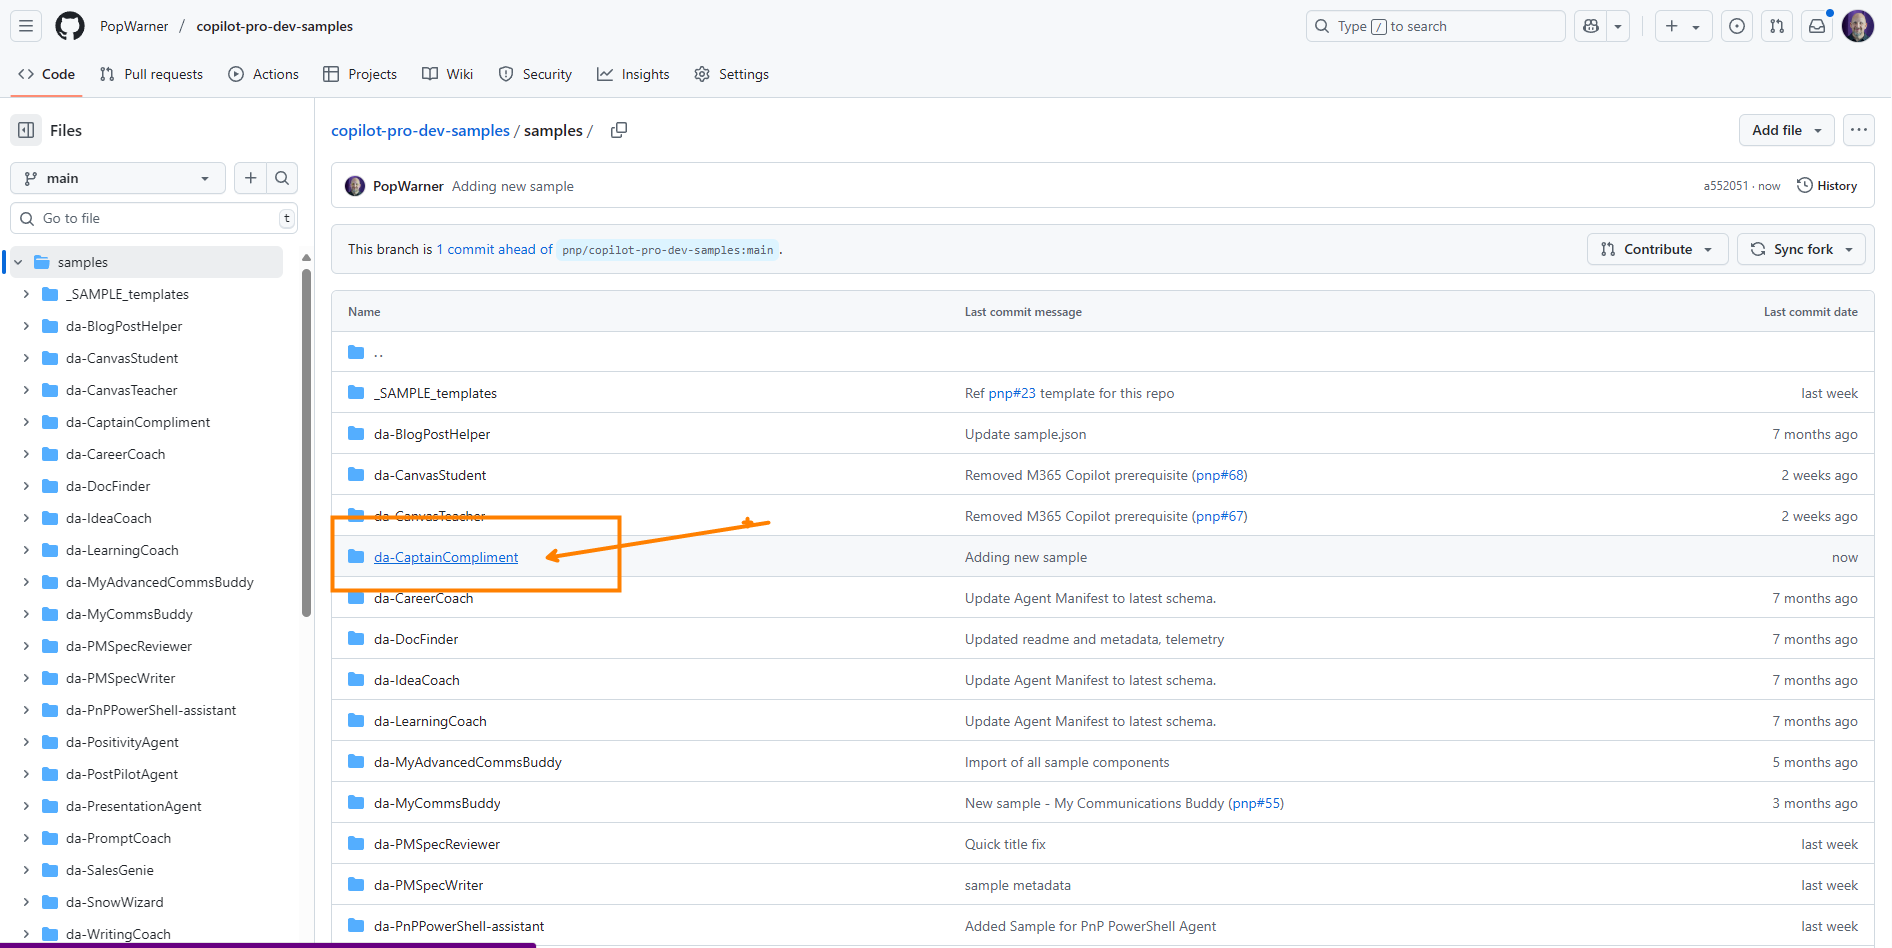
Task: Switch to the Projects tab
Action: tap(360, 74)
